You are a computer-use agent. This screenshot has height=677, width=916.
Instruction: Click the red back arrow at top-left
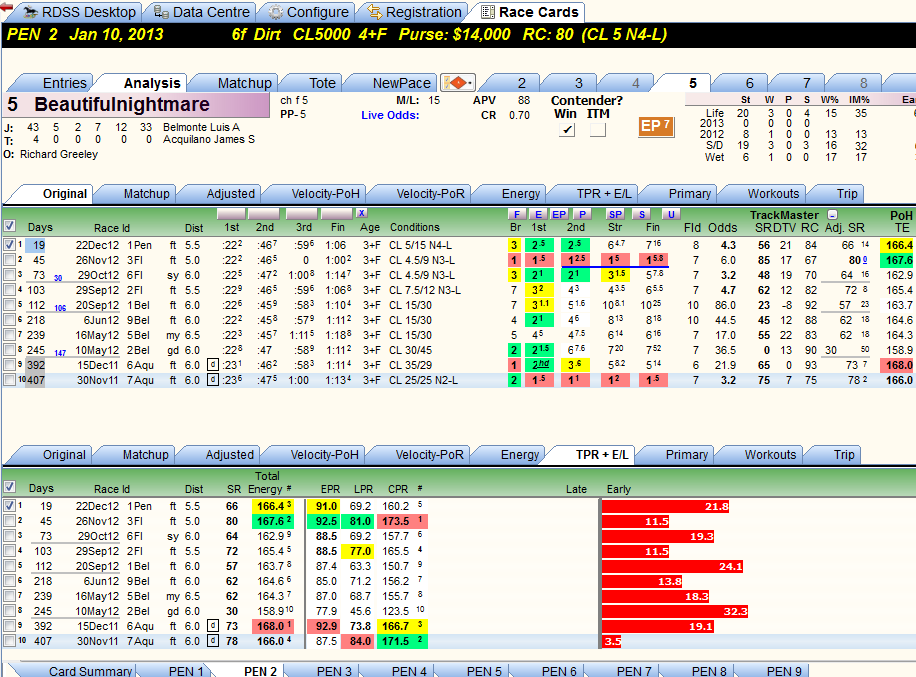pos(6,6)
